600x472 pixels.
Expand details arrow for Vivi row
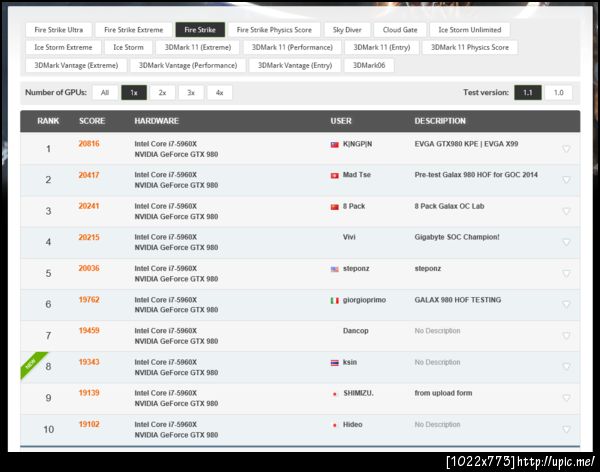pyautogui.click(x=566, y=242)
